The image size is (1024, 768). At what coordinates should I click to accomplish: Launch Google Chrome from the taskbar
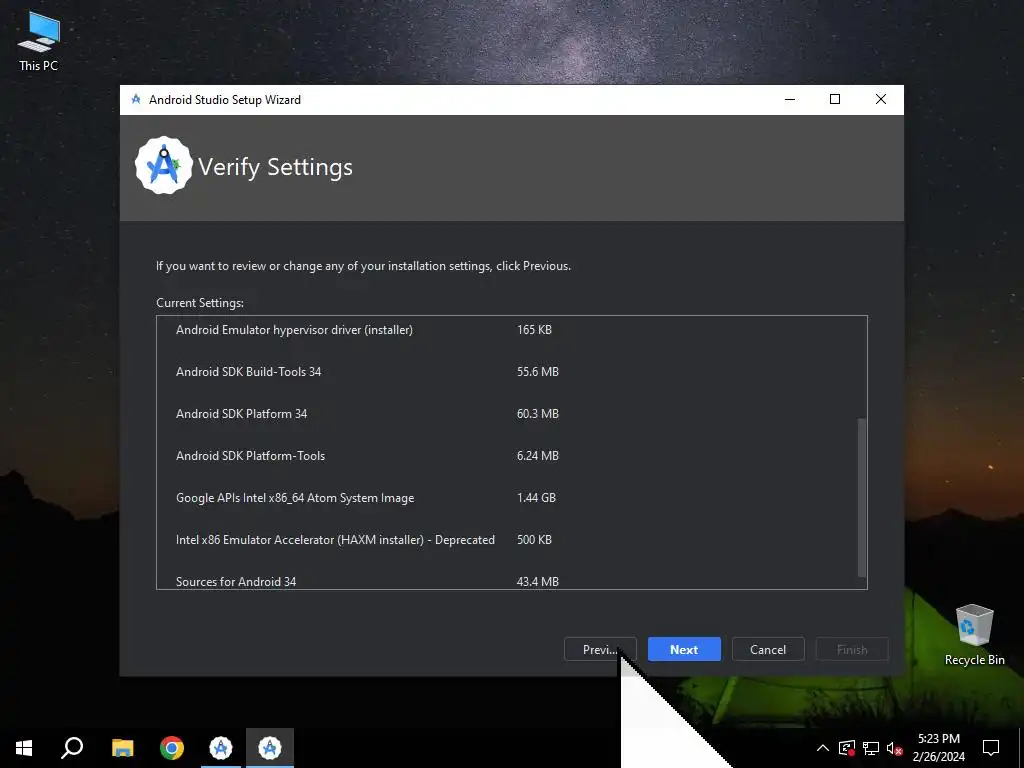point(172,748)
